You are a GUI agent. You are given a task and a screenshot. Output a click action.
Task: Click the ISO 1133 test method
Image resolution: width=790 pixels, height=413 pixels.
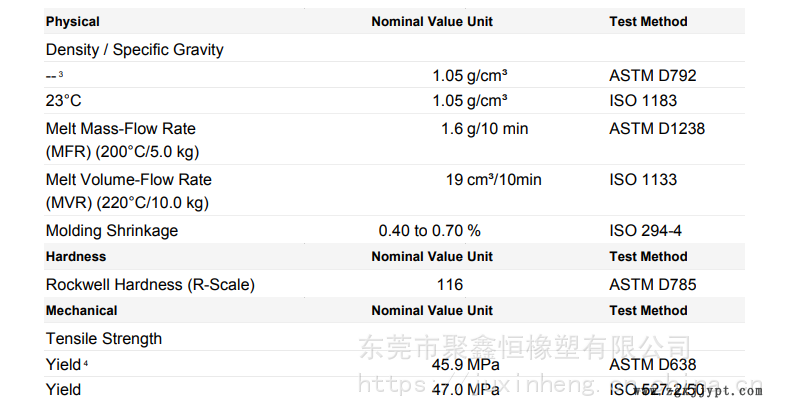tap(643, 180)
